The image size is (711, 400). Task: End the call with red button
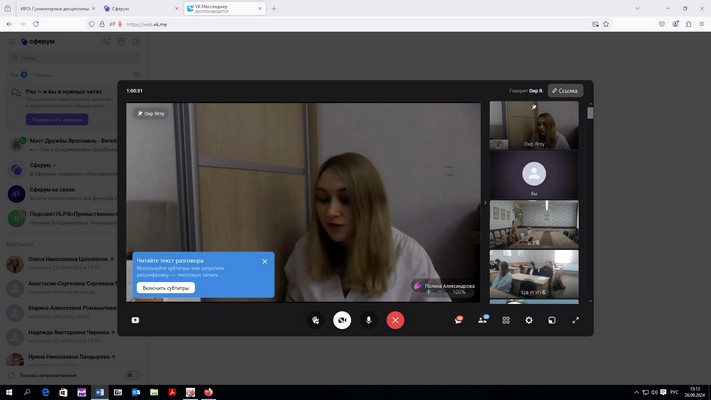[395, 320]
